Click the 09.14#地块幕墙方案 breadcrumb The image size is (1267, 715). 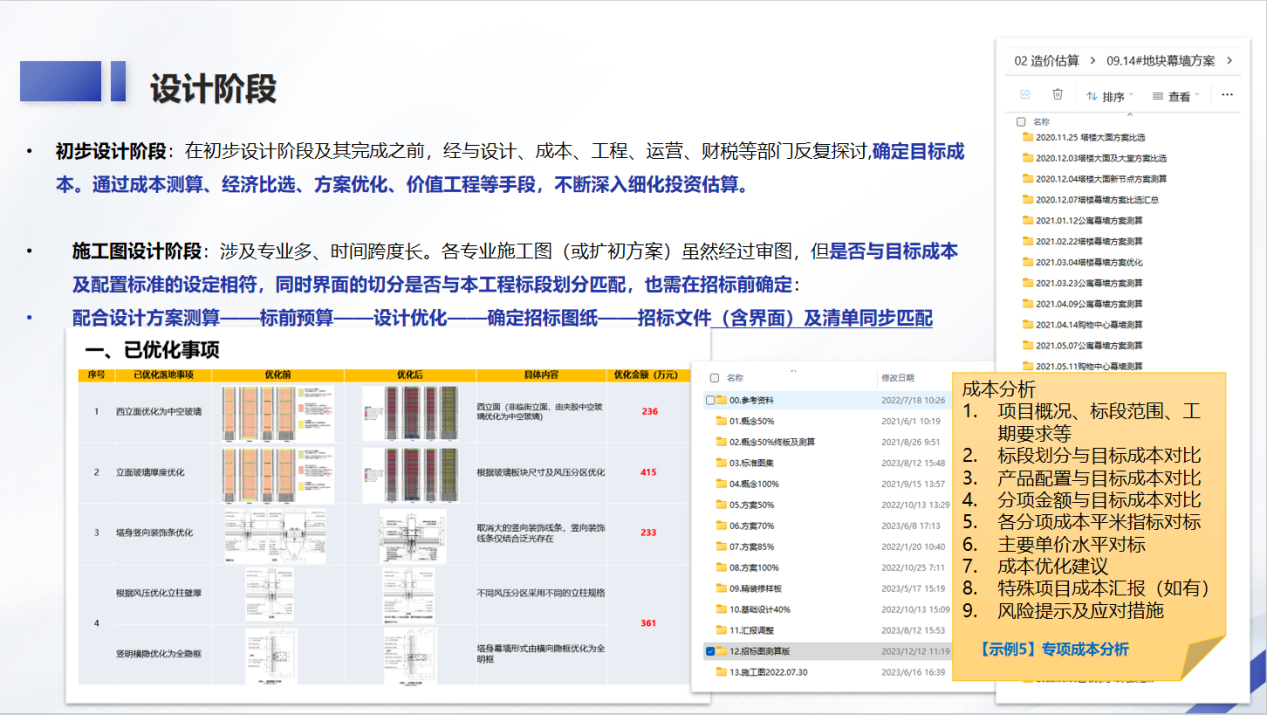click(x=1160, y=61)
